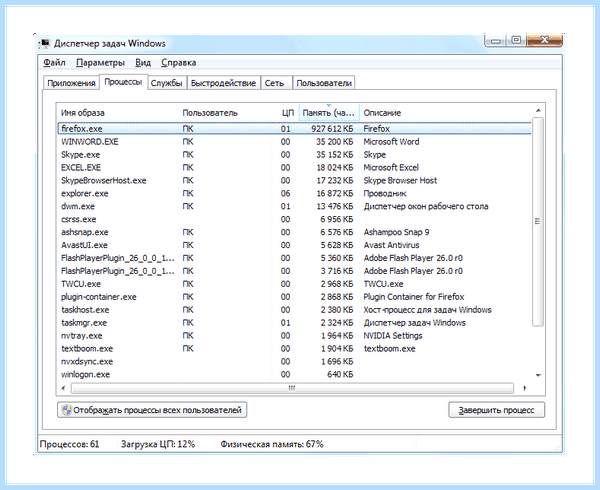Sort by Пользователь column header
Screen dimensions: 600x490
(x=225, y=113)
